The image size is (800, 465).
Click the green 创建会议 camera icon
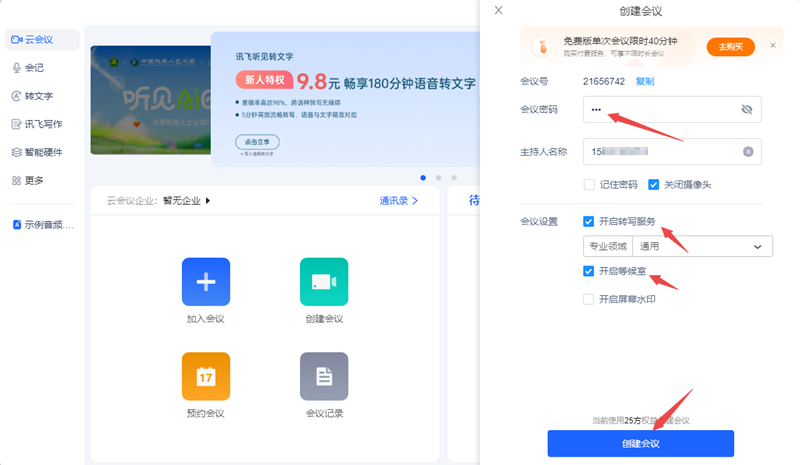(324, 282)
